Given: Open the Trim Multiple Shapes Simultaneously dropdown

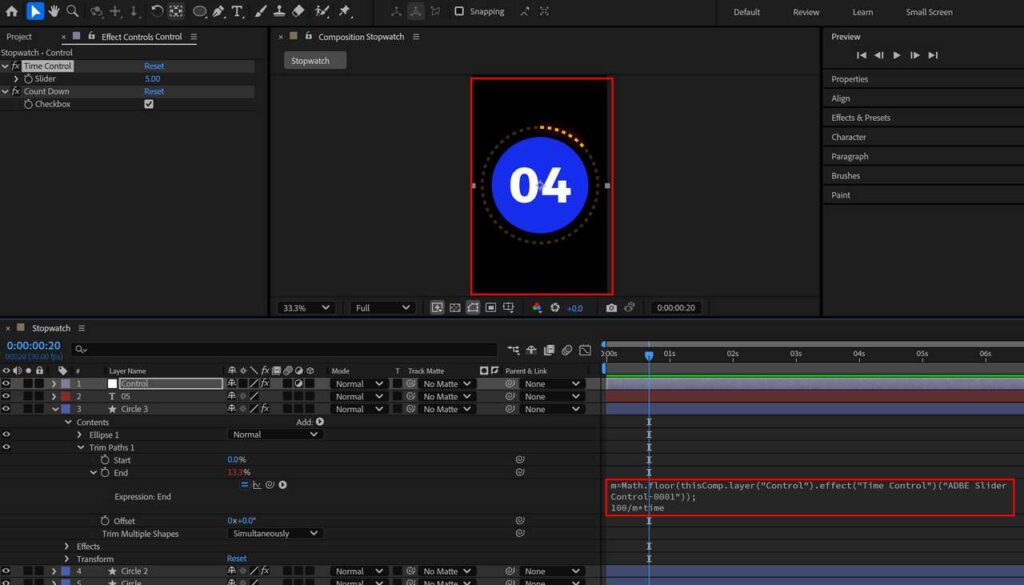Looking at the screenshot, I should click(275, 533).
